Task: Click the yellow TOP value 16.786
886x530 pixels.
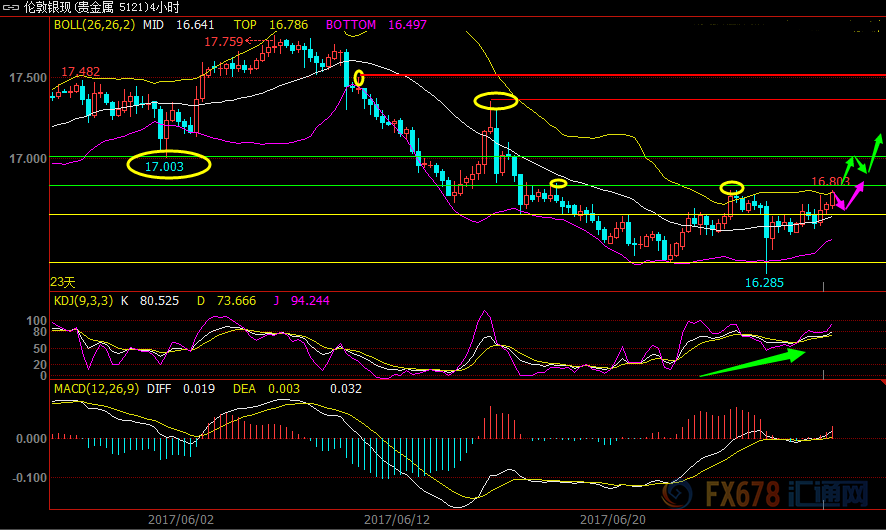Action: 285,24
